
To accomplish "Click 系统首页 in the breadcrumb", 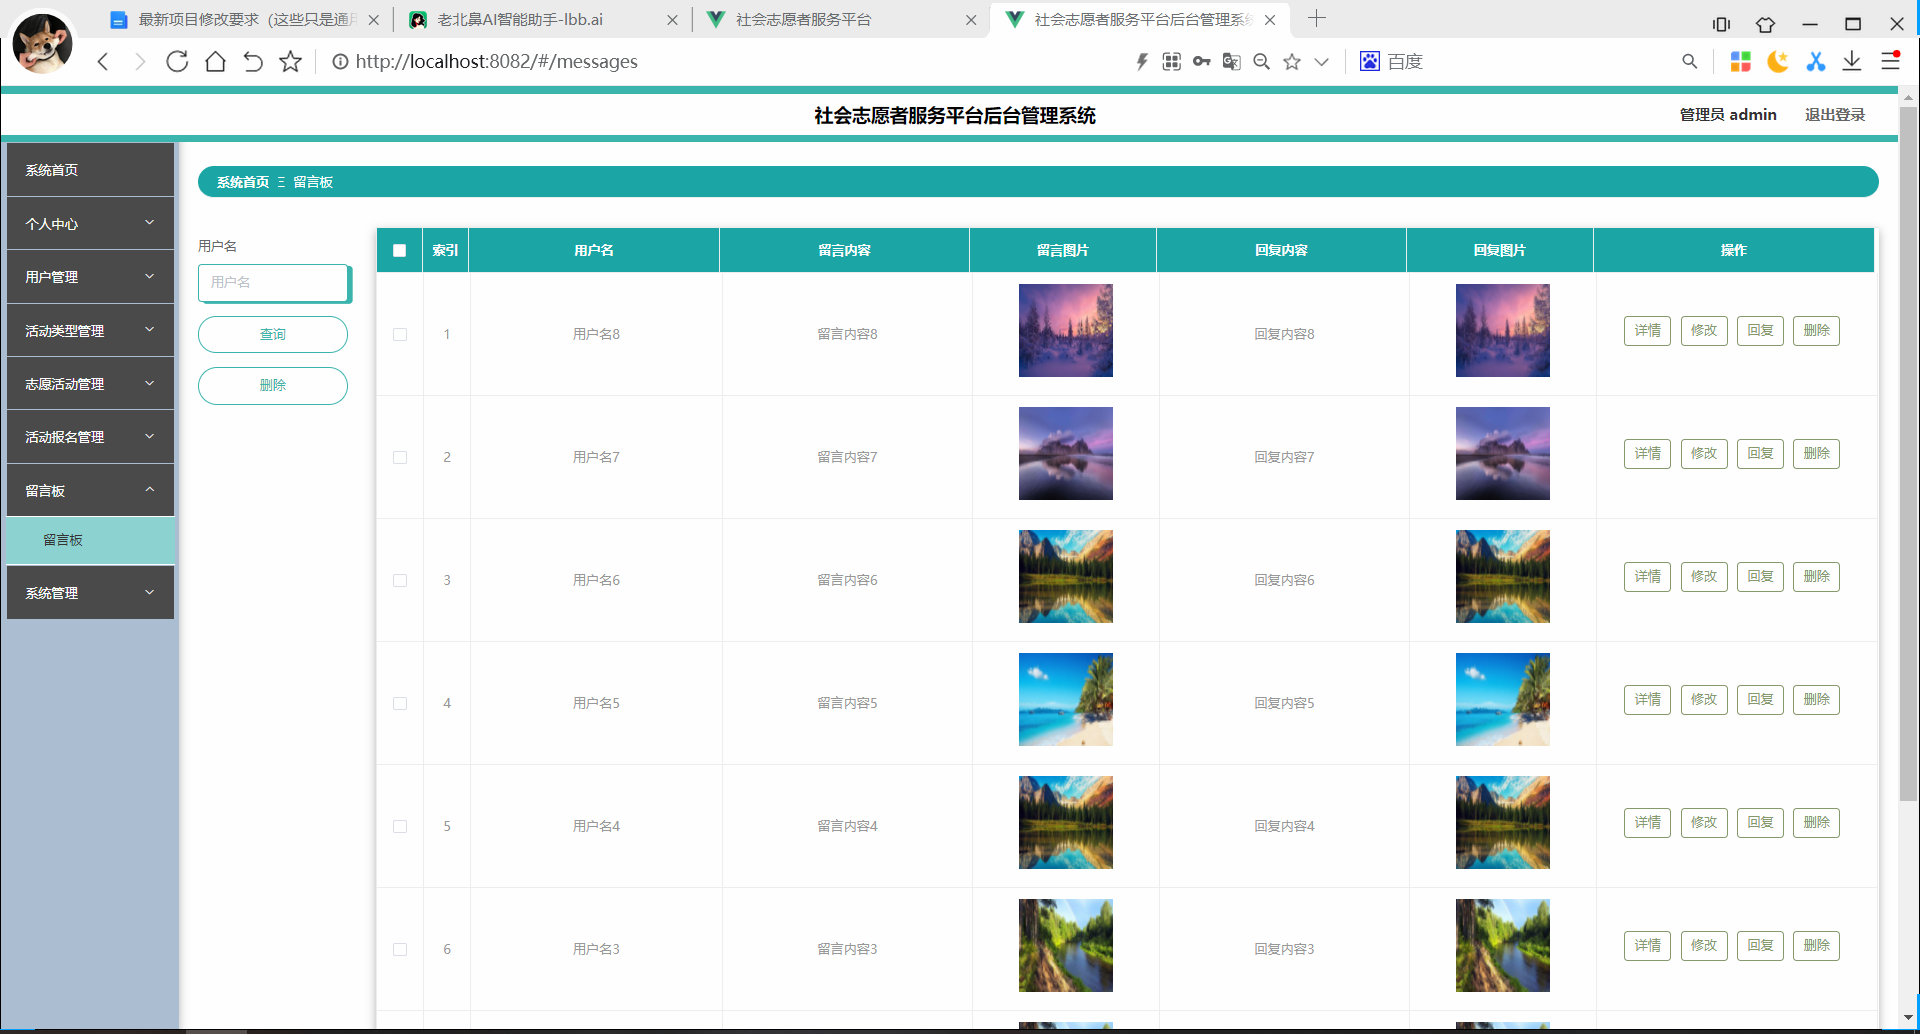I will [x=243, y=182].
